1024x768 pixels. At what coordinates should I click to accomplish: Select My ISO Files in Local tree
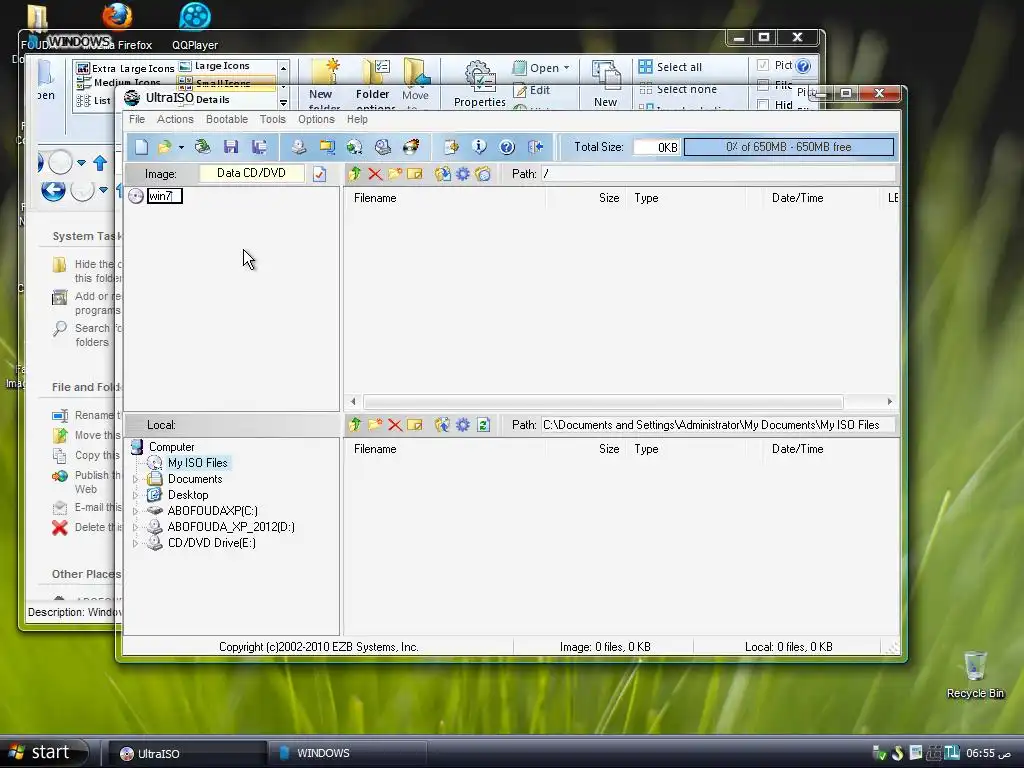[x=197, y=463]
